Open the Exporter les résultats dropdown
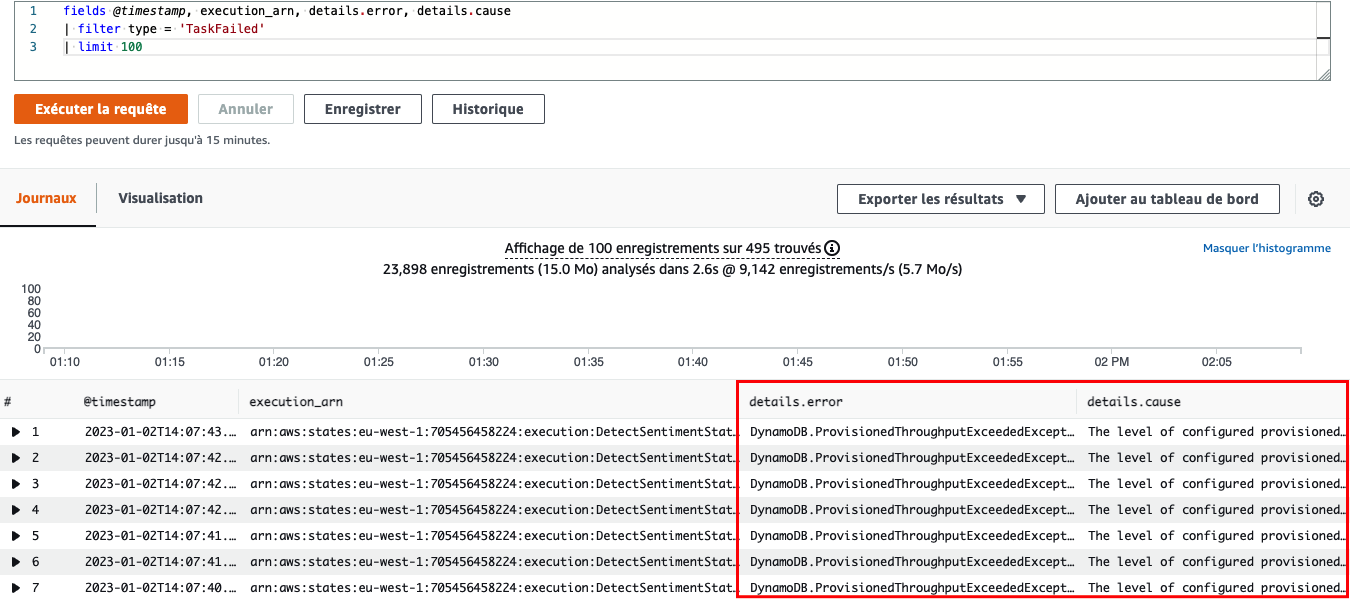This screenshot has width=1350, height=599. 941,199
